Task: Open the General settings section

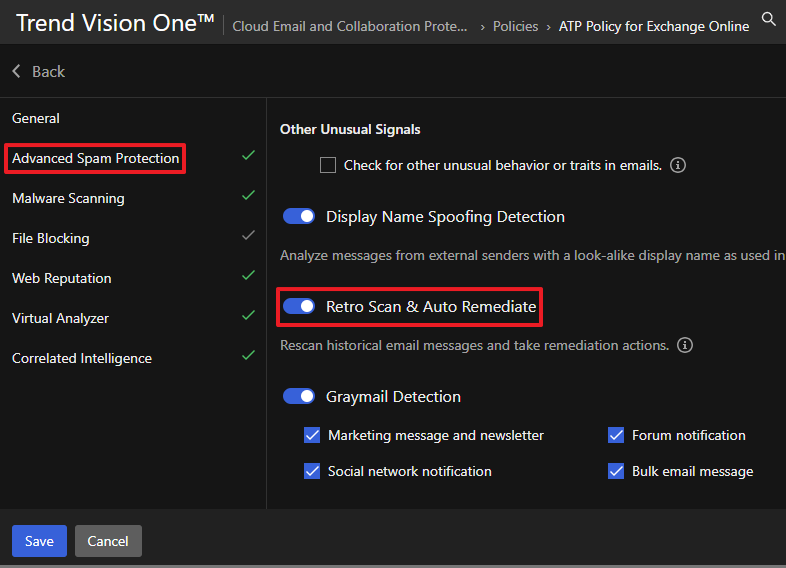Action: pos(36,118)
